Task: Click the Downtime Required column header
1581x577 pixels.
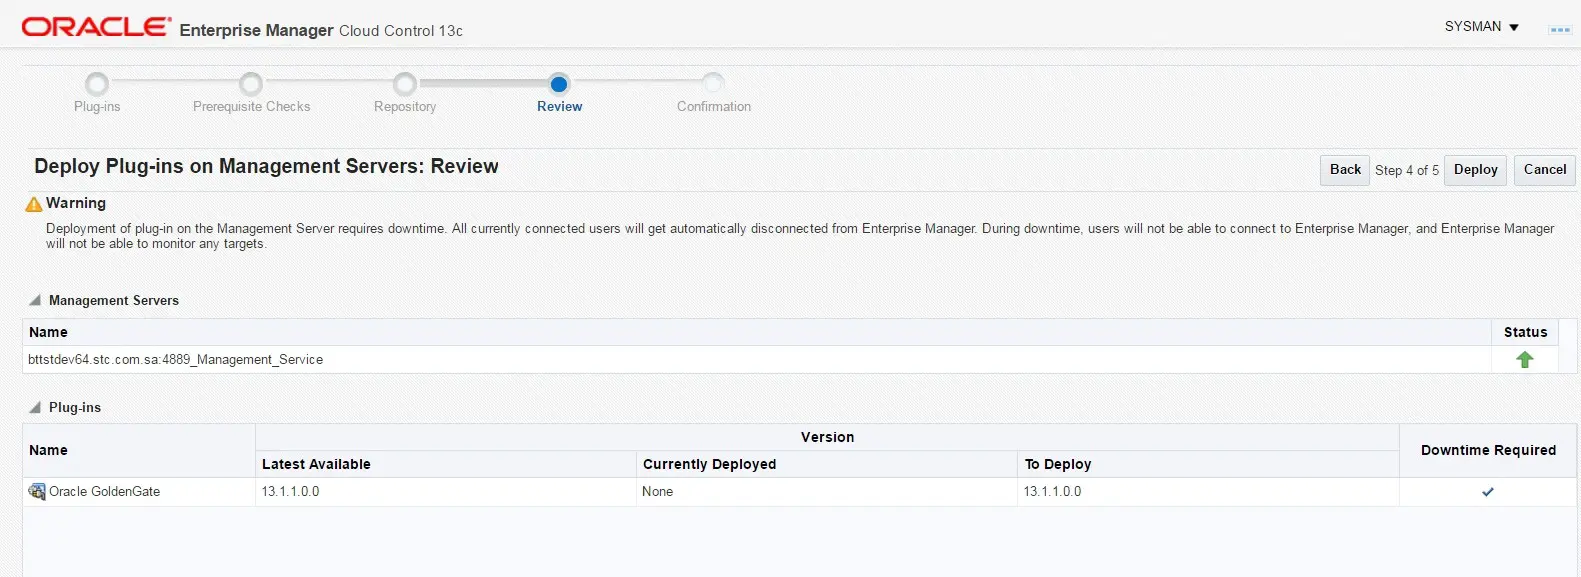Action: click(1488, 450)
